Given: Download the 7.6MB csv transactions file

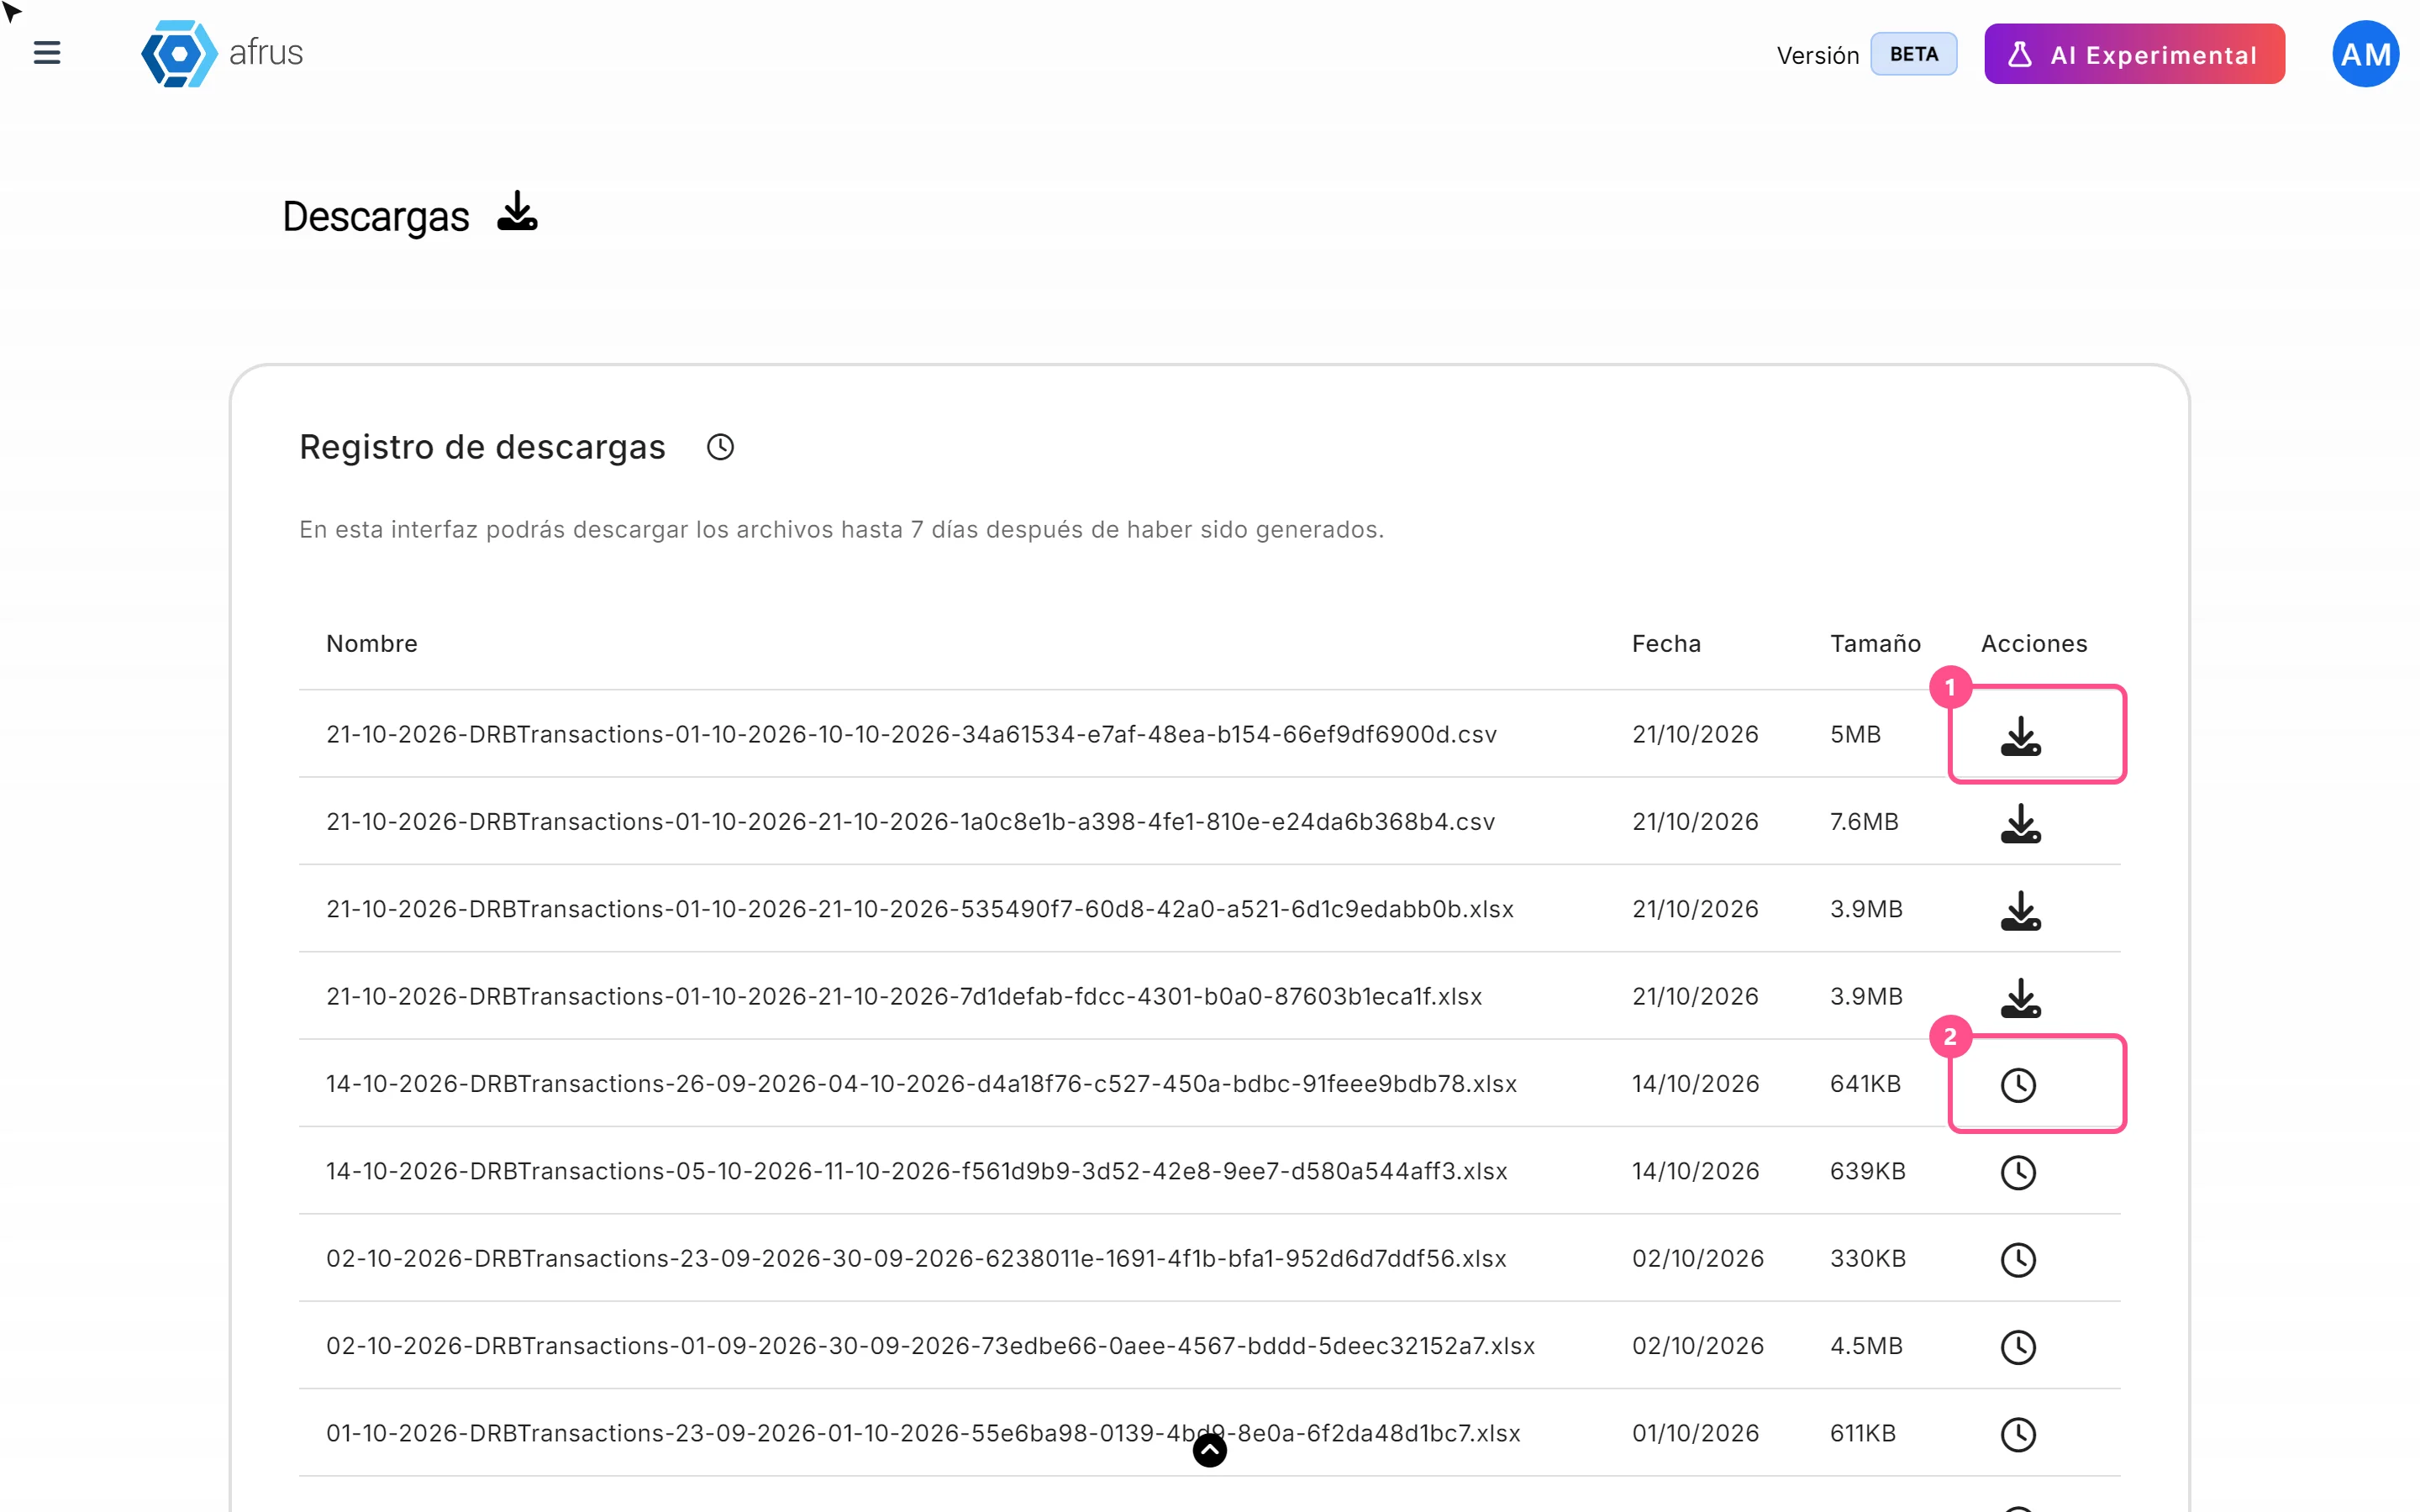Looking at the screenshot, I should (2020, 823).
